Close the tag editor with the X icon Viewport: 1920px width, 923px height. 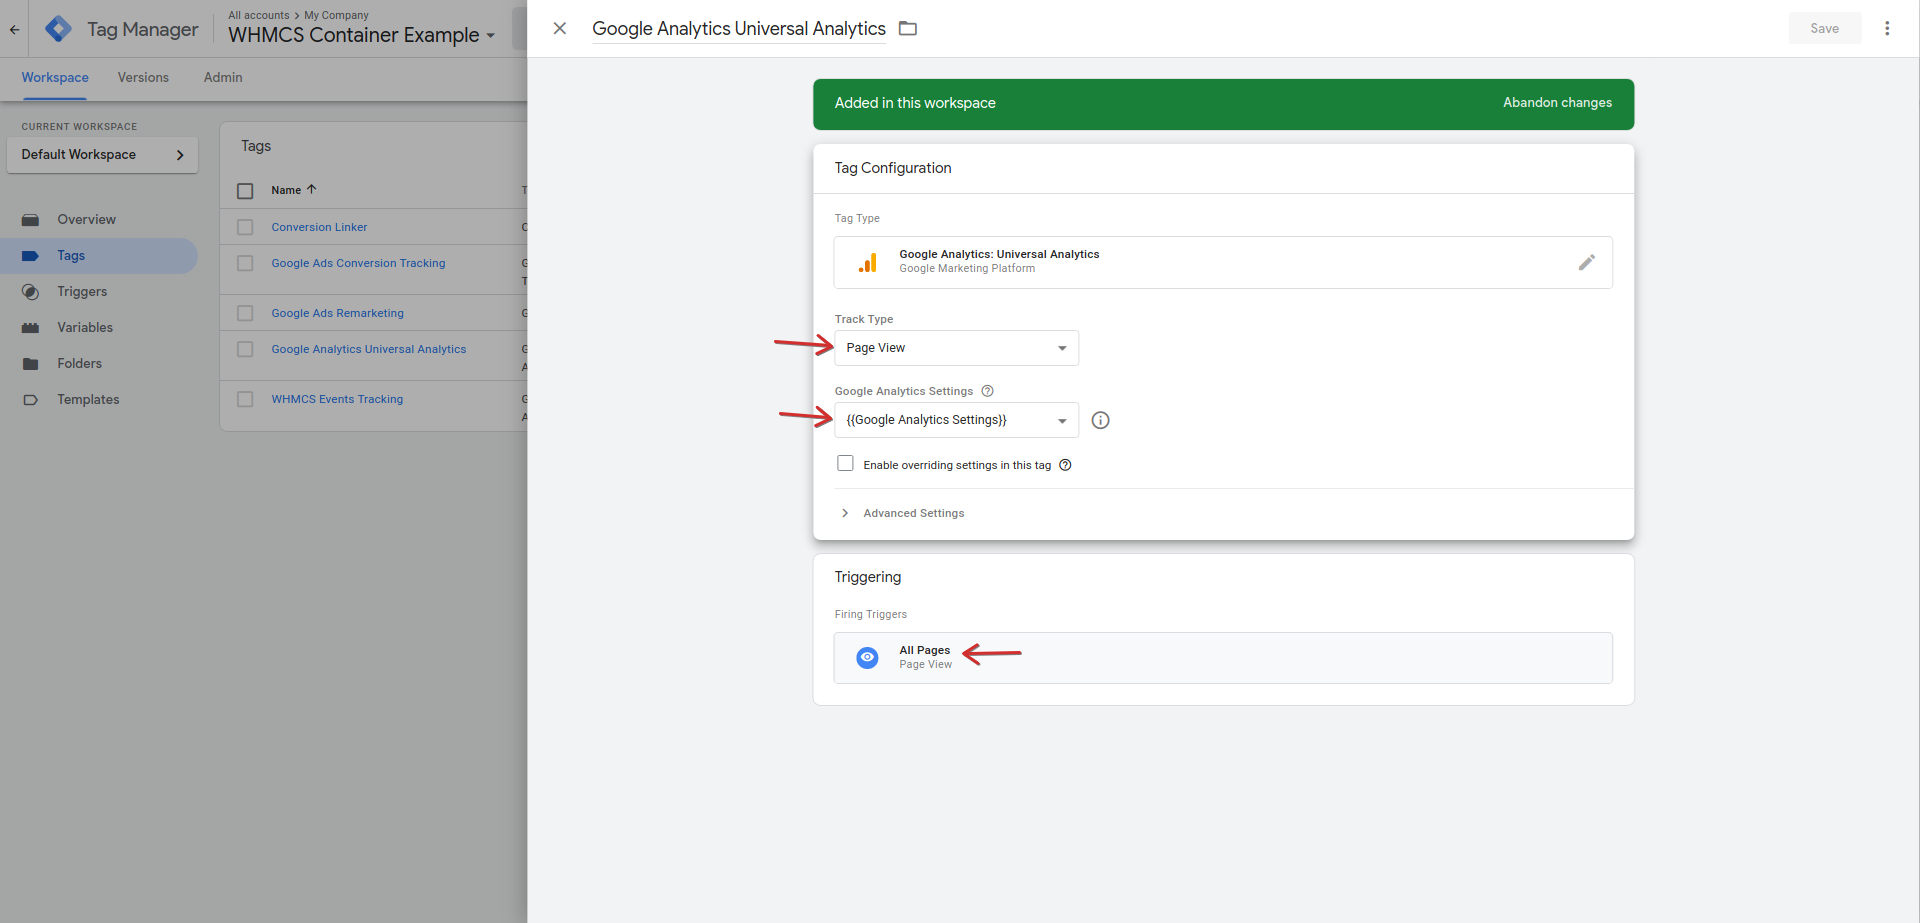(560, 29)
